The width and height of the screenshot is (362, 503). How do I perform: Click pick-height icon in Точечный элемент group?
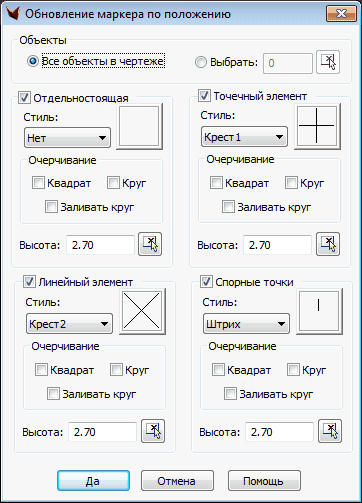pos(328,244)
